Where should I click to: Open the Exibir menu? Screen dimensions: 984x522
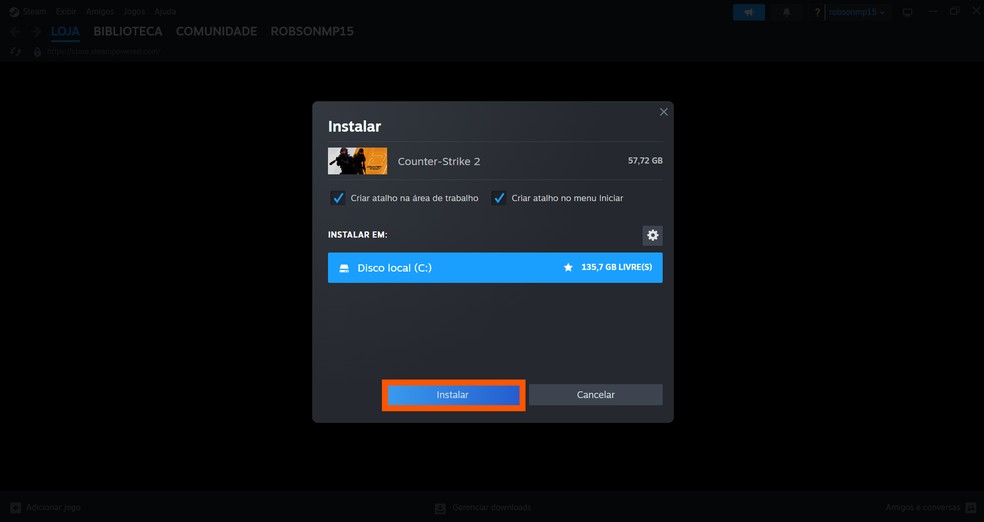click(x=66, y=11)
